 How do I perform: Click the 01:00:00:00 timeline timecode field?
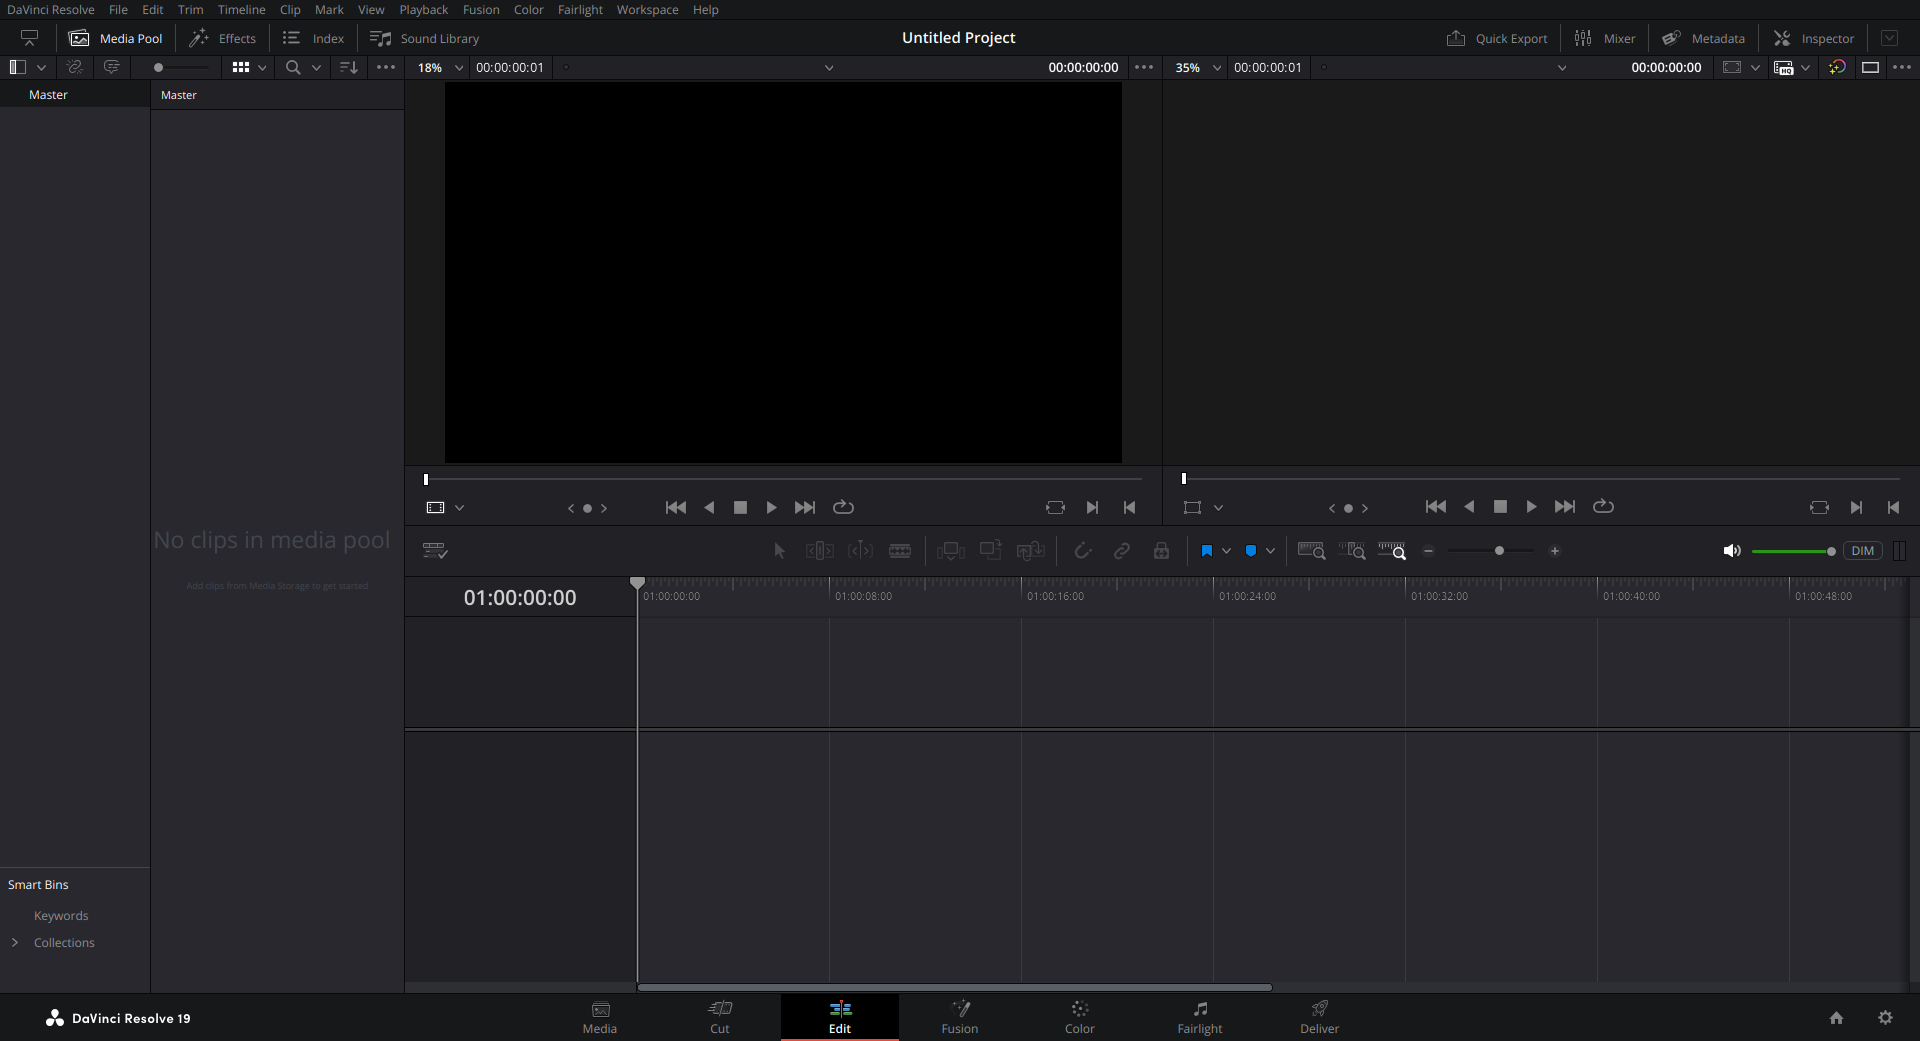520,597
